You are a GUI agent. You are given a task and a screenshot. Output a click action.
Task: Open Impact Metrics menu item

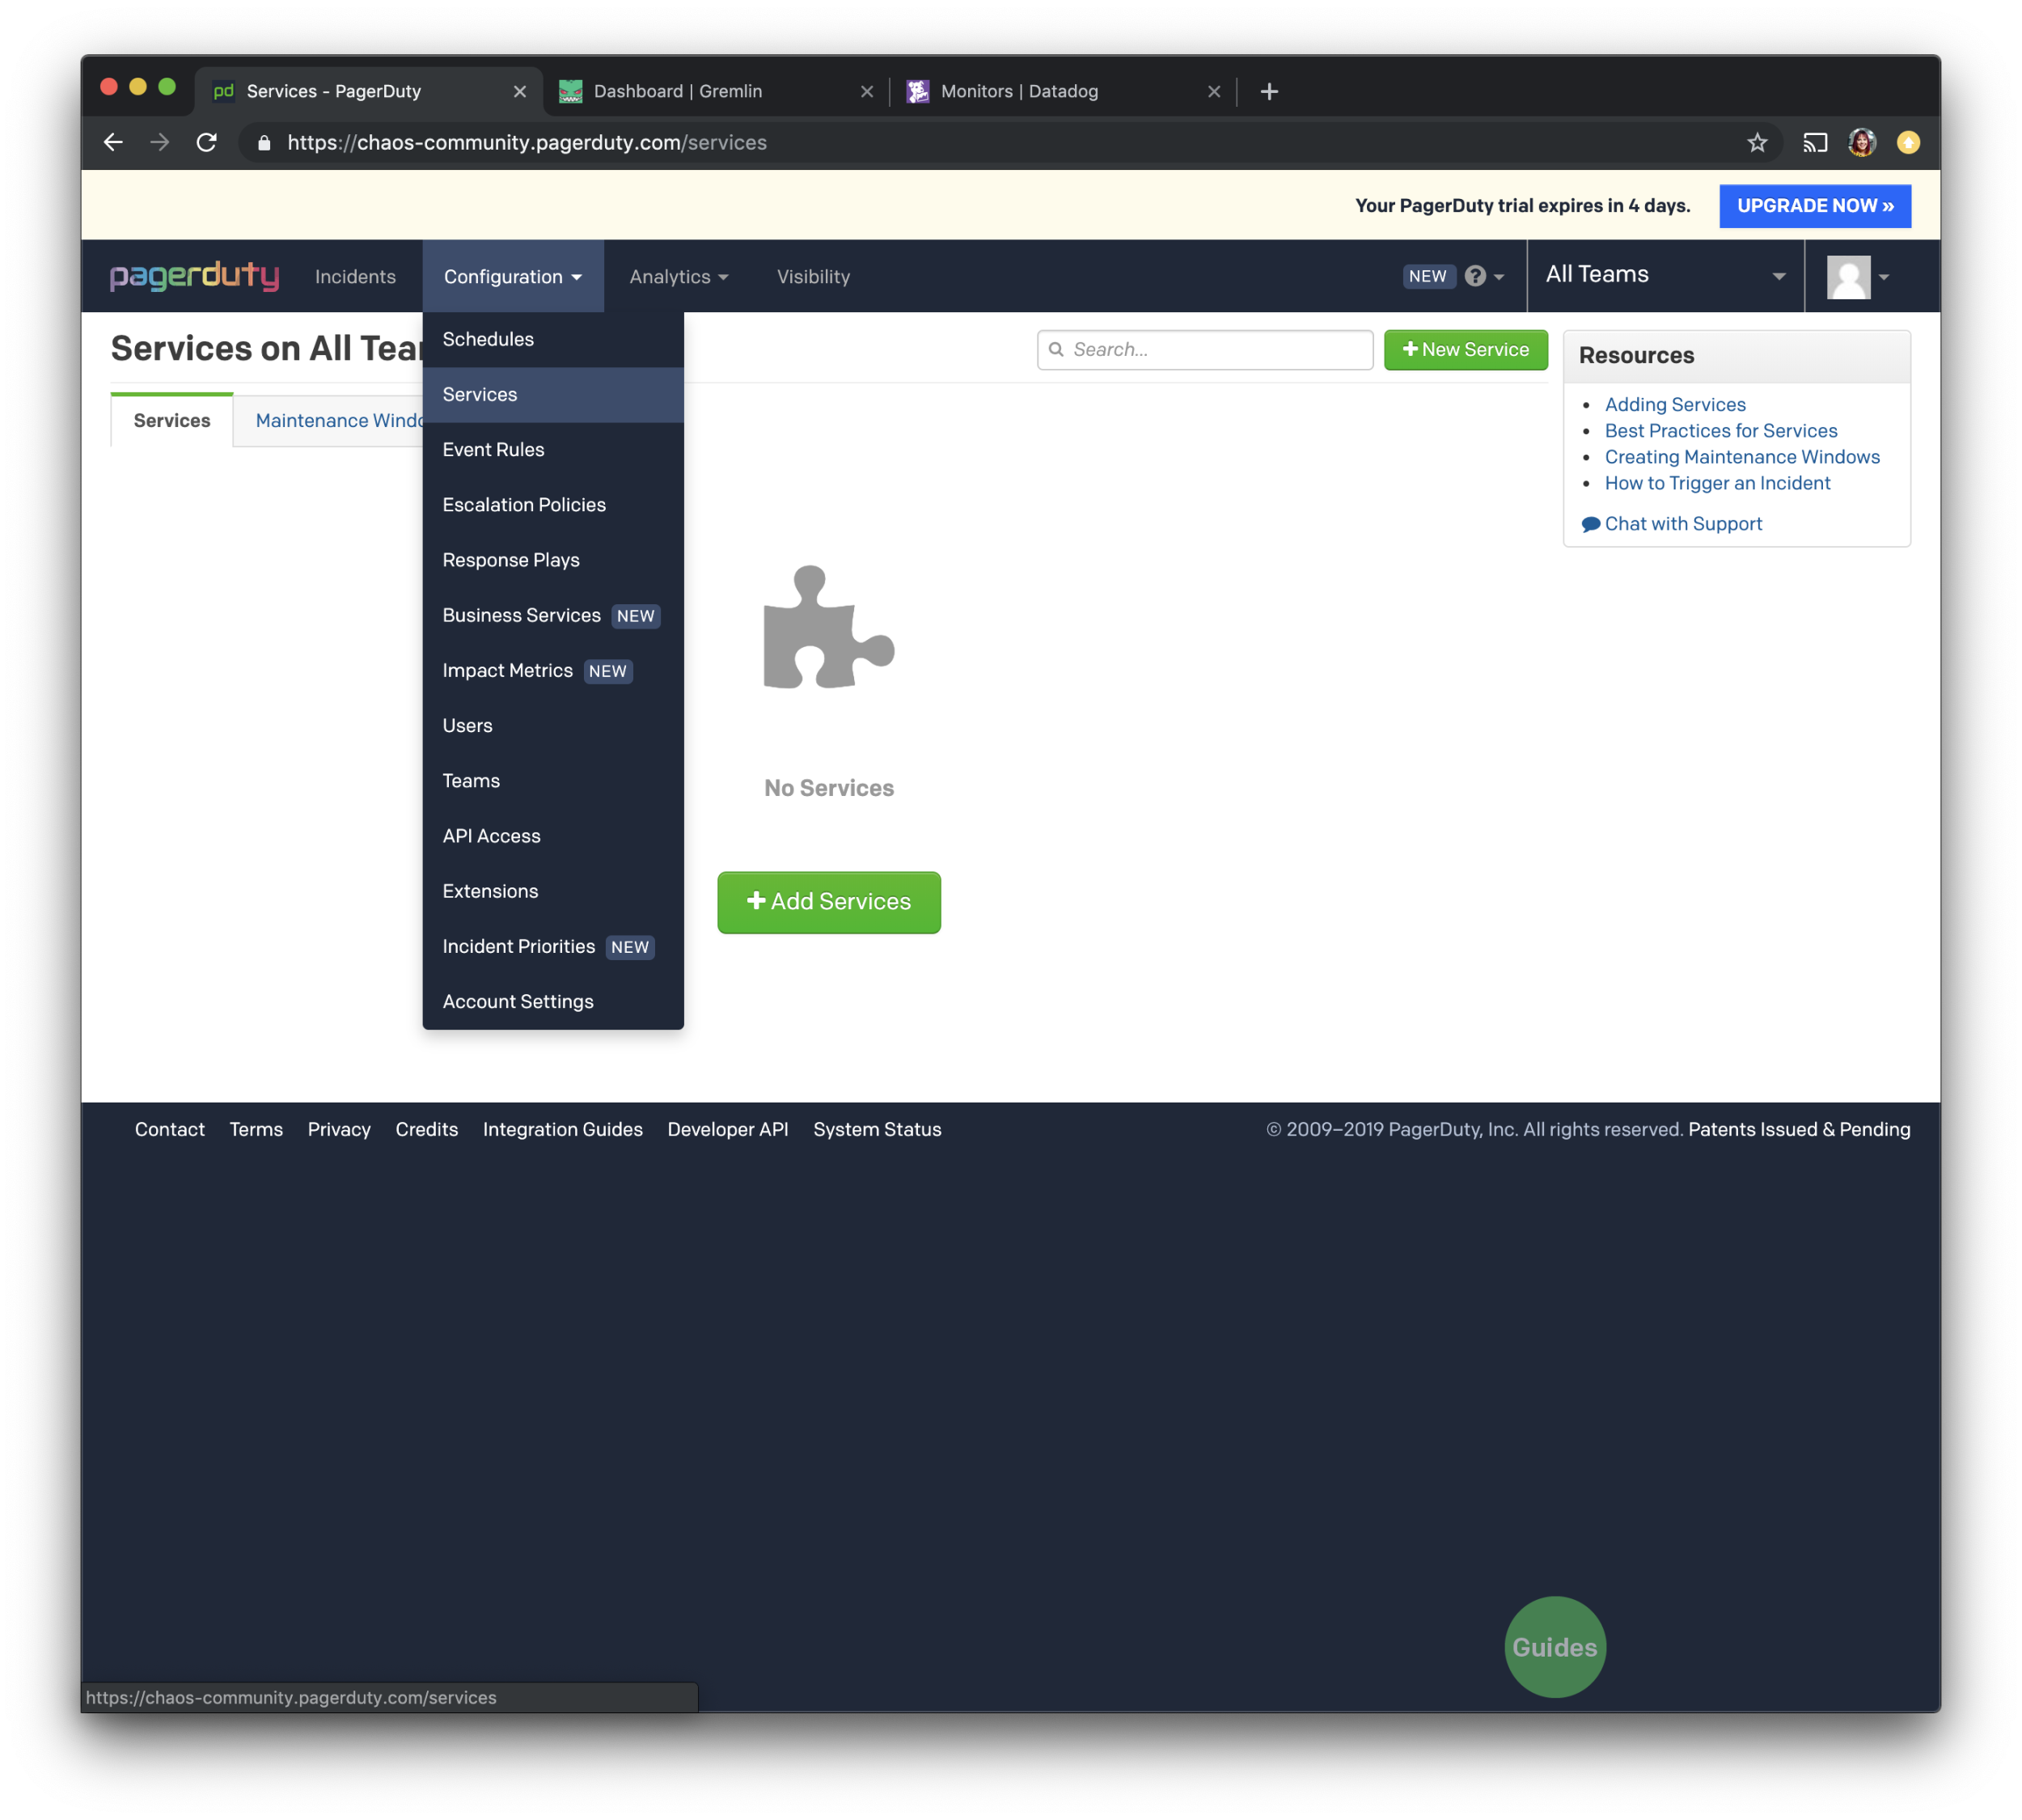553,670
